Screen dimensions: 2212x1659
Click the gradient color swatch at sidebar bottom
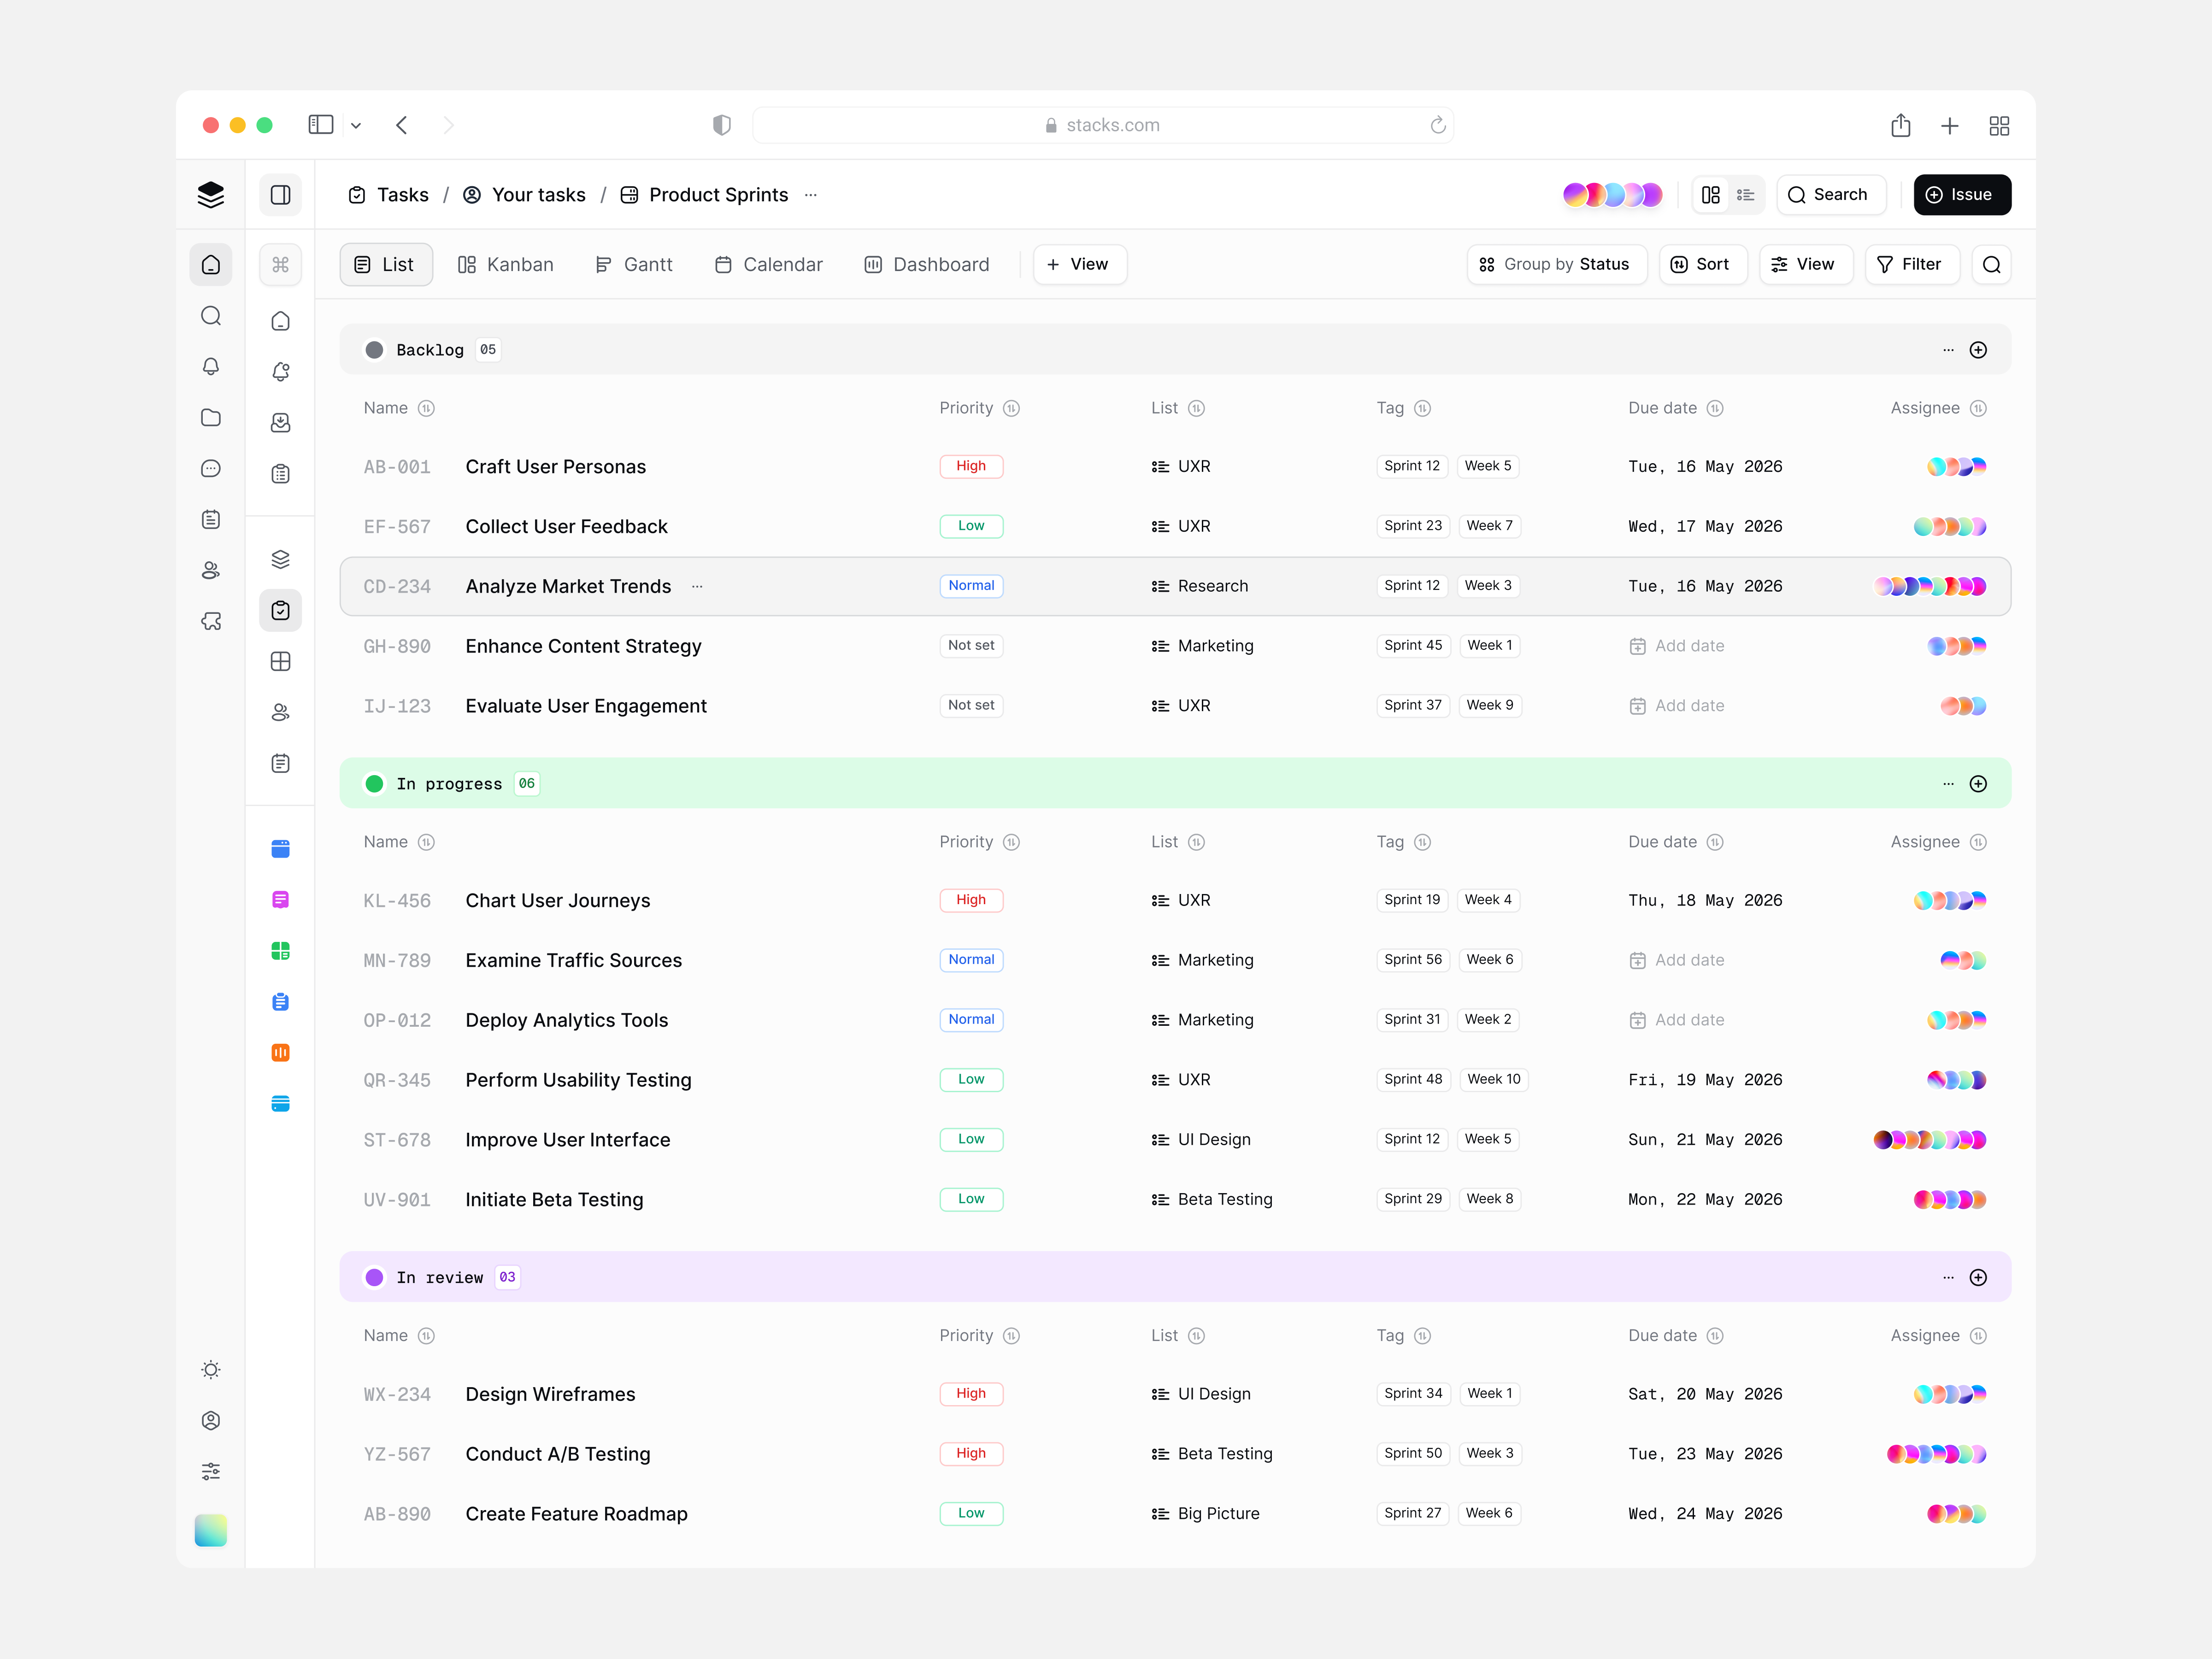[210, 1530]
